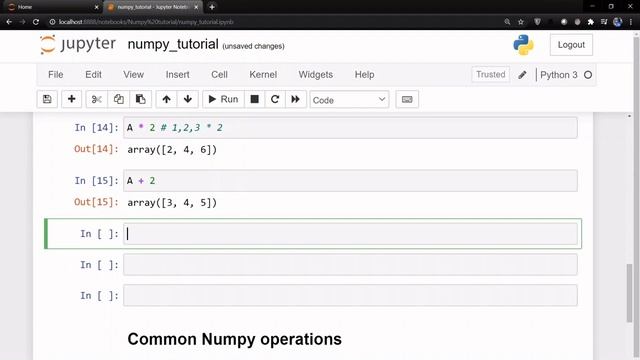Click the code cell In [15] input

[350, 181]
